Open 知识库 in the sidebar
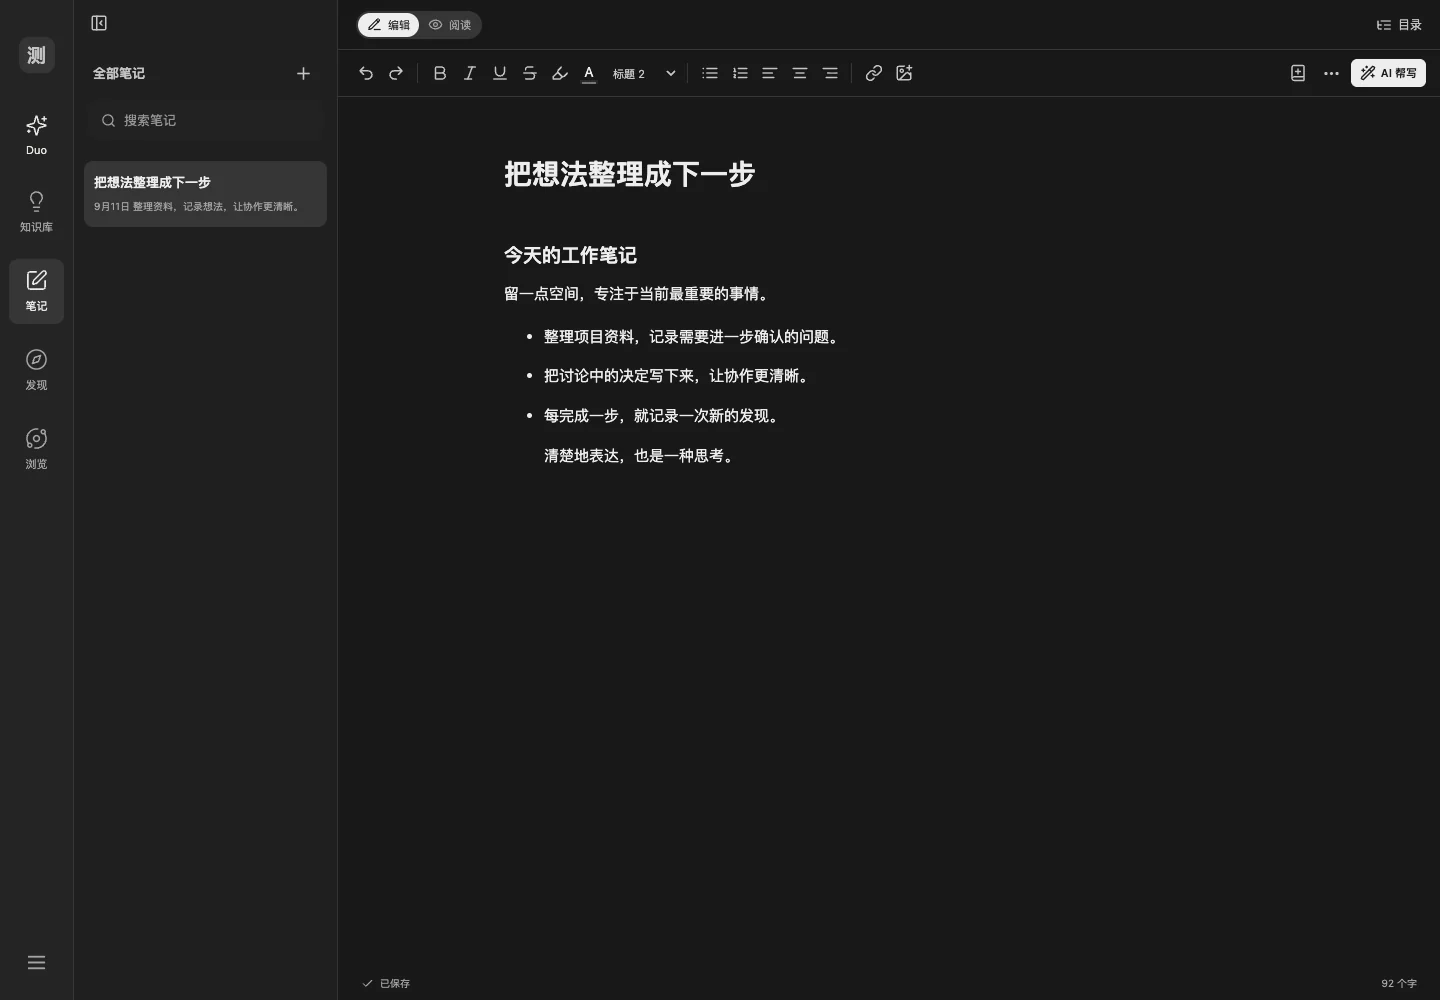Image resolution: width=1440 pixels, height=1000 pixels. tap(36, 212)
